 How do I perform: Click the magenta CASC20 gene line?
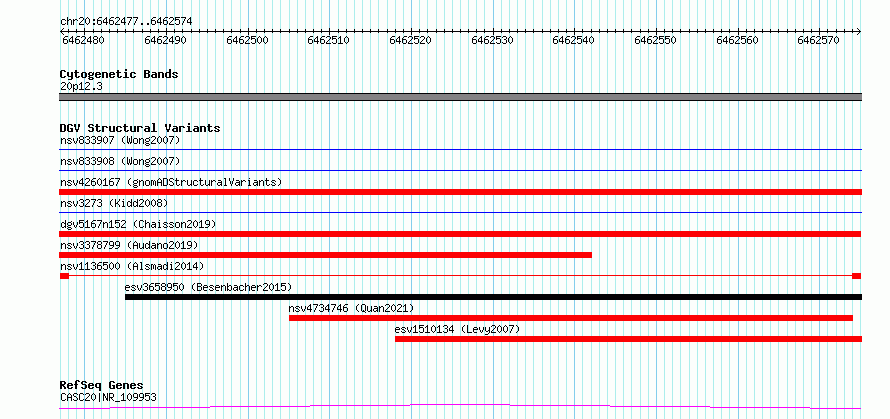[460, 407]
